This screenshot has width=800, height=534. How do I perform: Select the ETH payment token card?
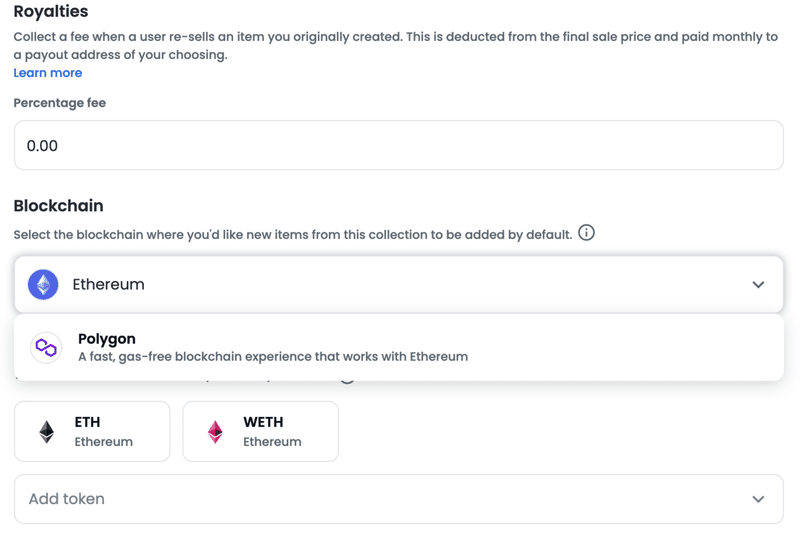click(x=92, y=431)
